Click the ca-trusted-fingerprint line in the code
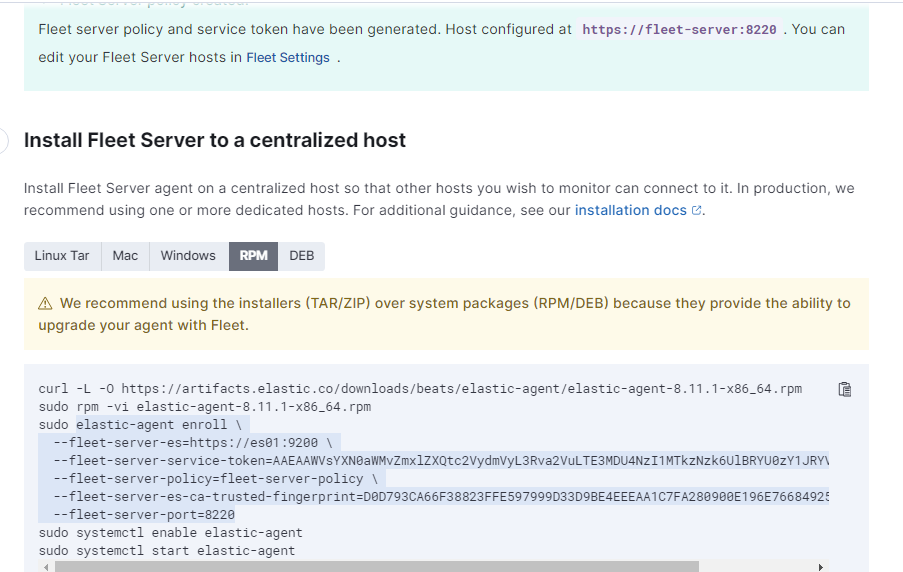This screenshot has width=903, height=572. click(440, 497)
